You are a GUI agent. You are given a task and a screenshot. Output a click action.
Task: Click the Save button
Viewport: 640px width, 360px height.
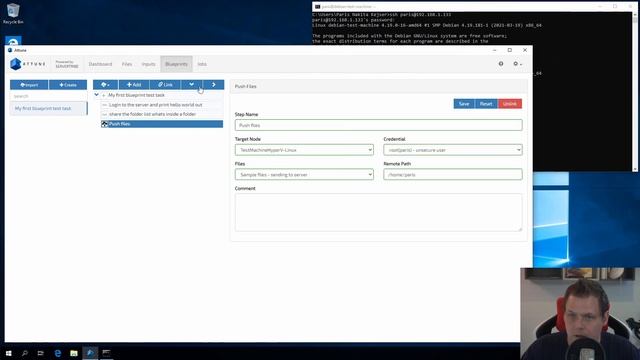tap(464, 104)
